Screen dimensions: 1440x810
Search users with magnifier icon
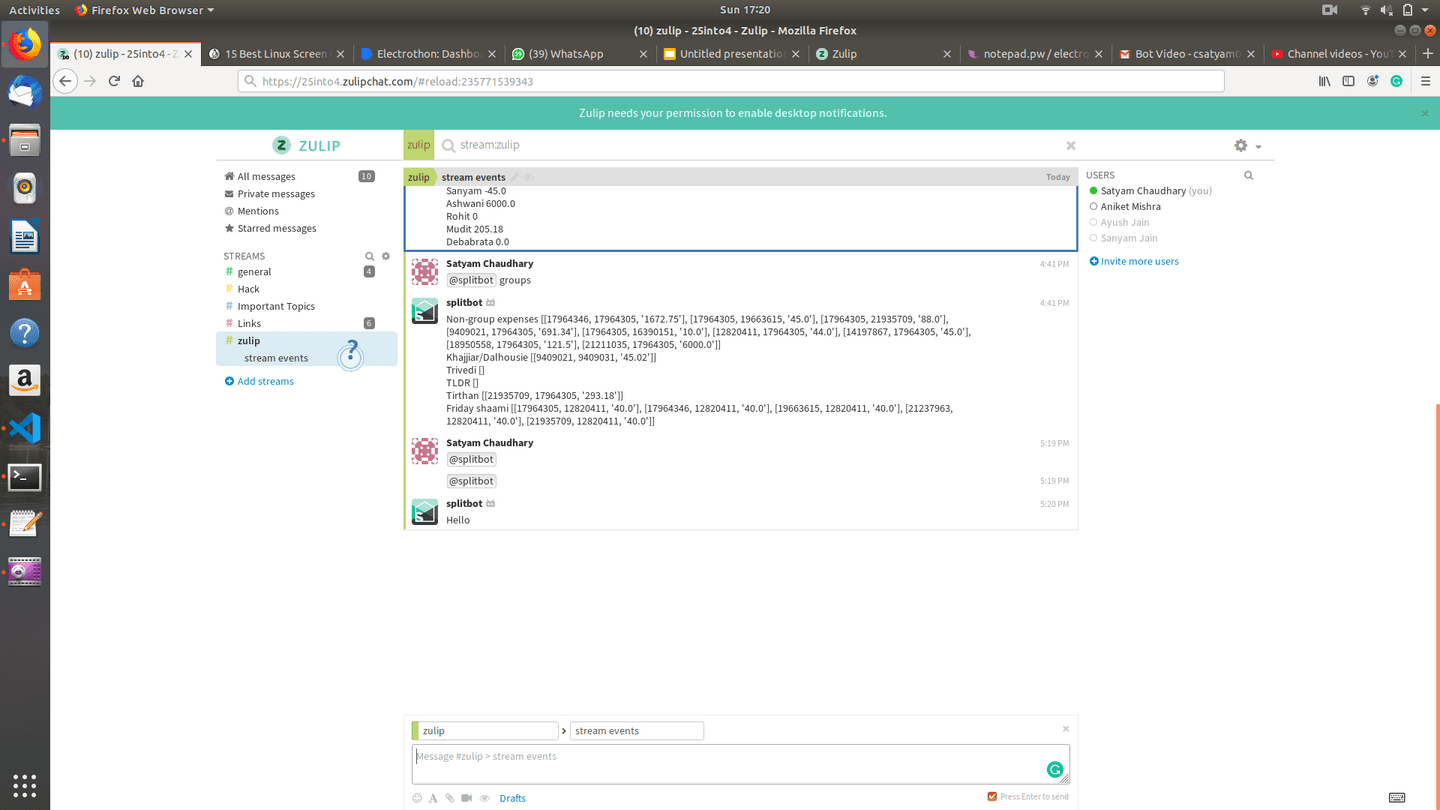coord(1248,175)
